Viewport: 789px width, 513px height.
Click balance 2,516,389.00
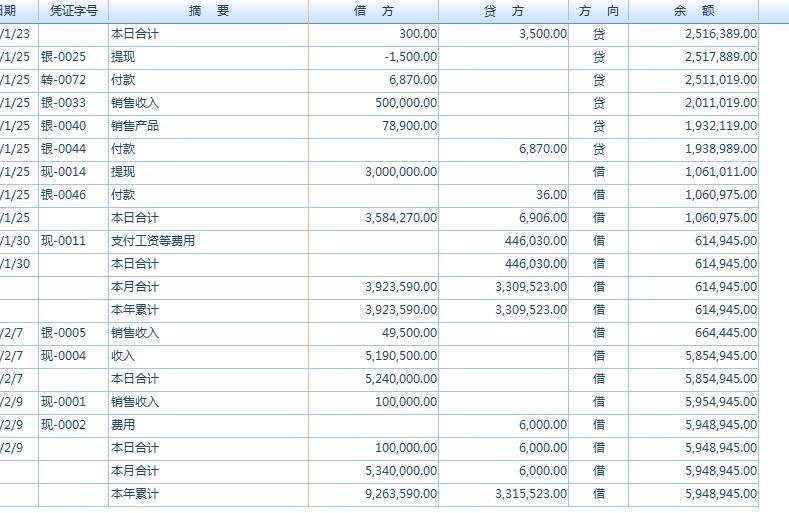pyautogui.click(x=721, y=34)
